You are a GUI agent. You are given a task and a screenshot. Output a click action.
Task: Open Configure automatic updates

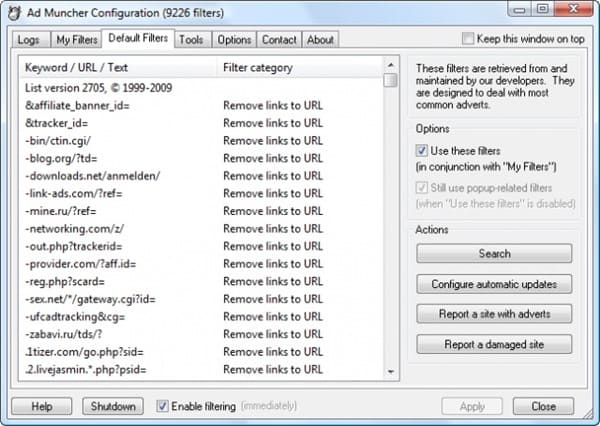pyautogui.click(x=494, y=284)
